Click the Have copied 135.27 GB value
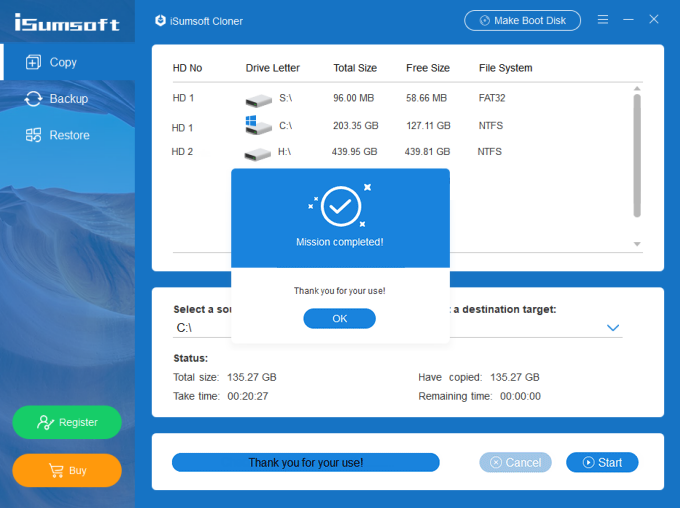The width and height of the screenshot is (680, 508). point(515,377)
